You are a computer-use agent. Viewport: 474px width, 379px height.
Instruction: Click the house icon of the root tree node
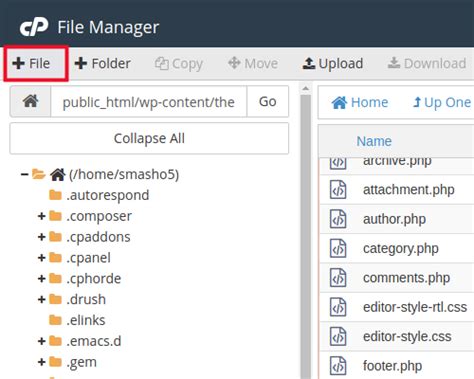pyautogui.click(x=57, y=174)
